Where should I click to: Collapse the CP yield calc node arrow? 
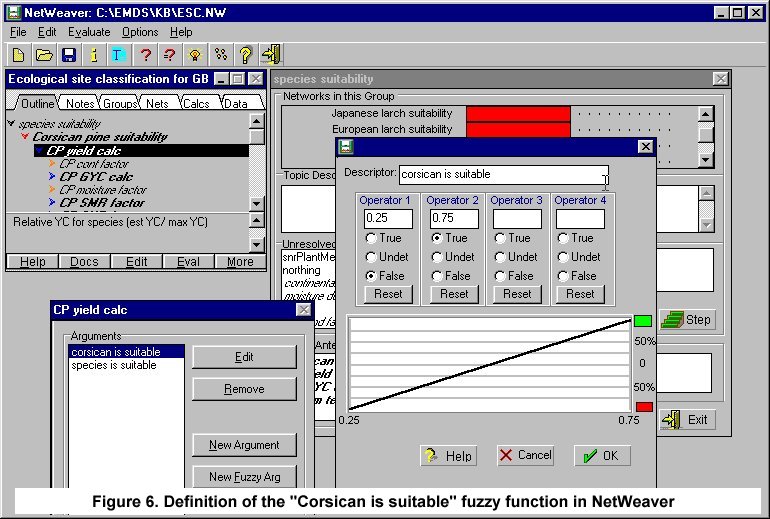[x=39, y=150]
